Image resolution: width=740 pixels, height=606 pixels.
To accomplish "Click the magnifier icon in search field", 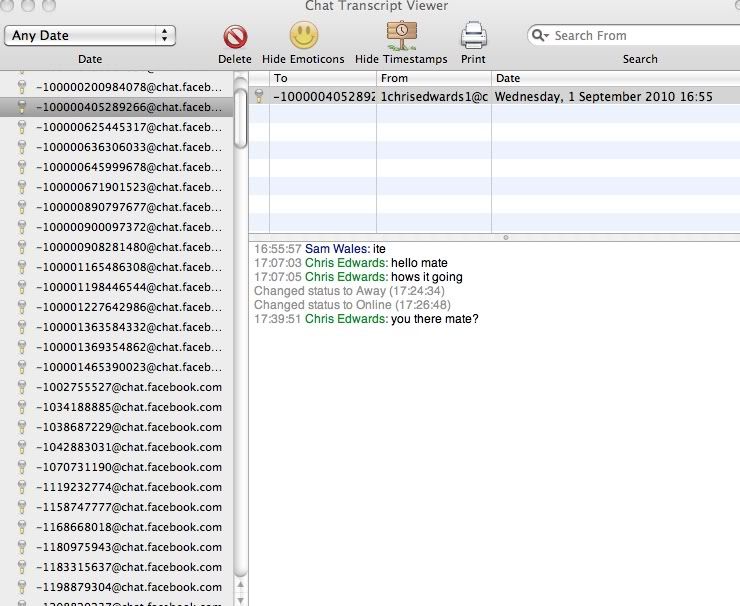I will 541,35.
